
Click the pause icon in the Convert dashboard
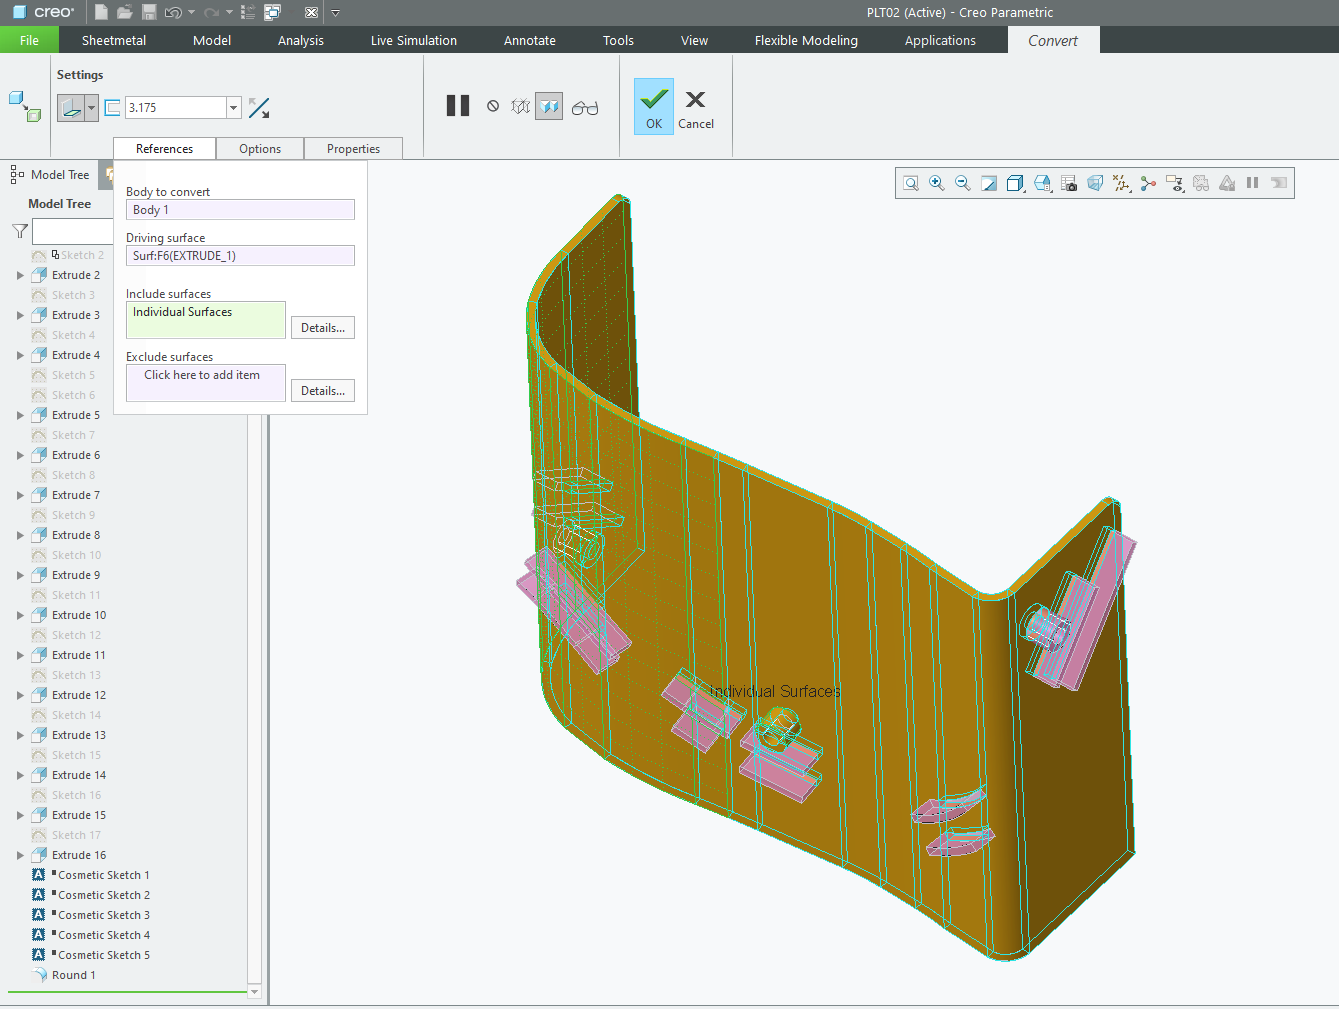[x=458, y=105]
